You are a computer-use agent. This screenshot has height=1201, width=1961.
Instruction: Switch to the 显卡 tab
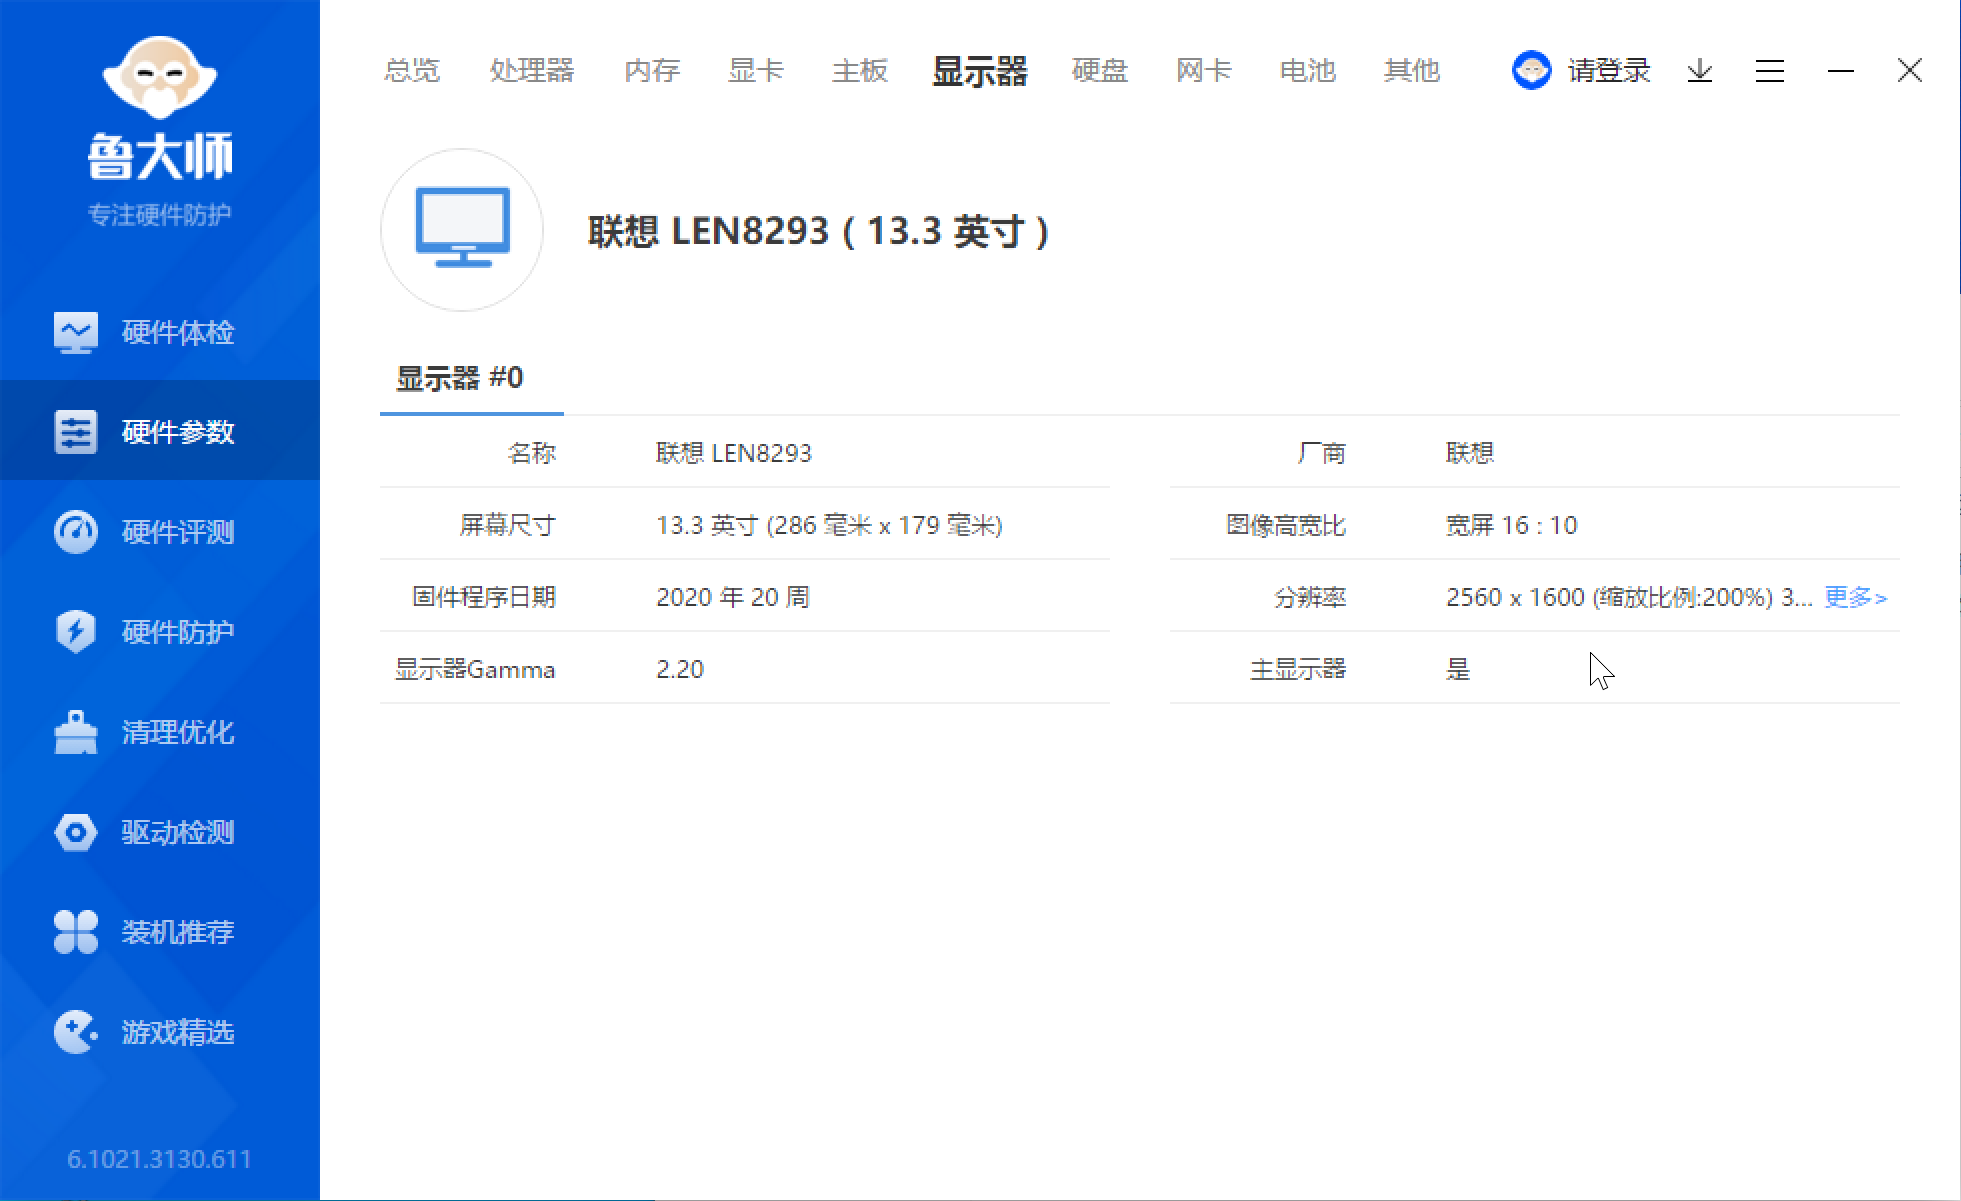tap(756, 71)
